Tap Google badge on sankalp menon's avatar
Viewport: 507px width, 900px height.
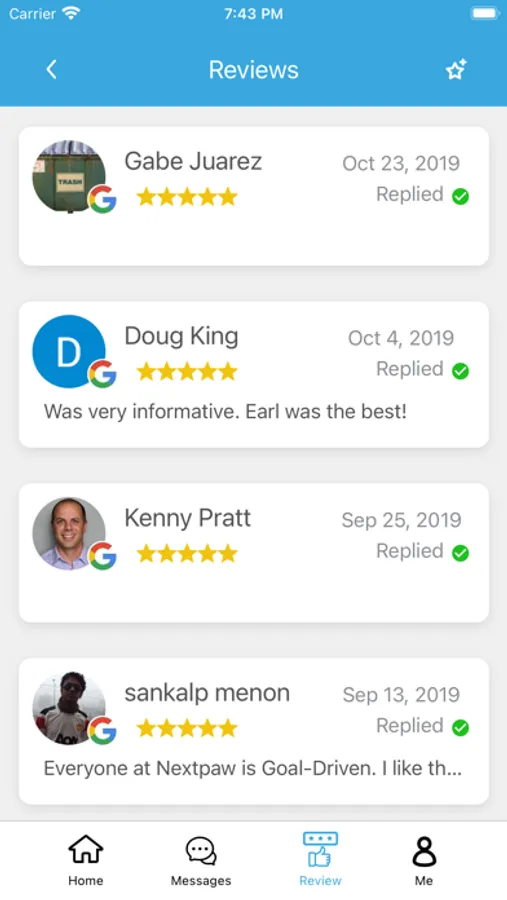click(102, 731)
